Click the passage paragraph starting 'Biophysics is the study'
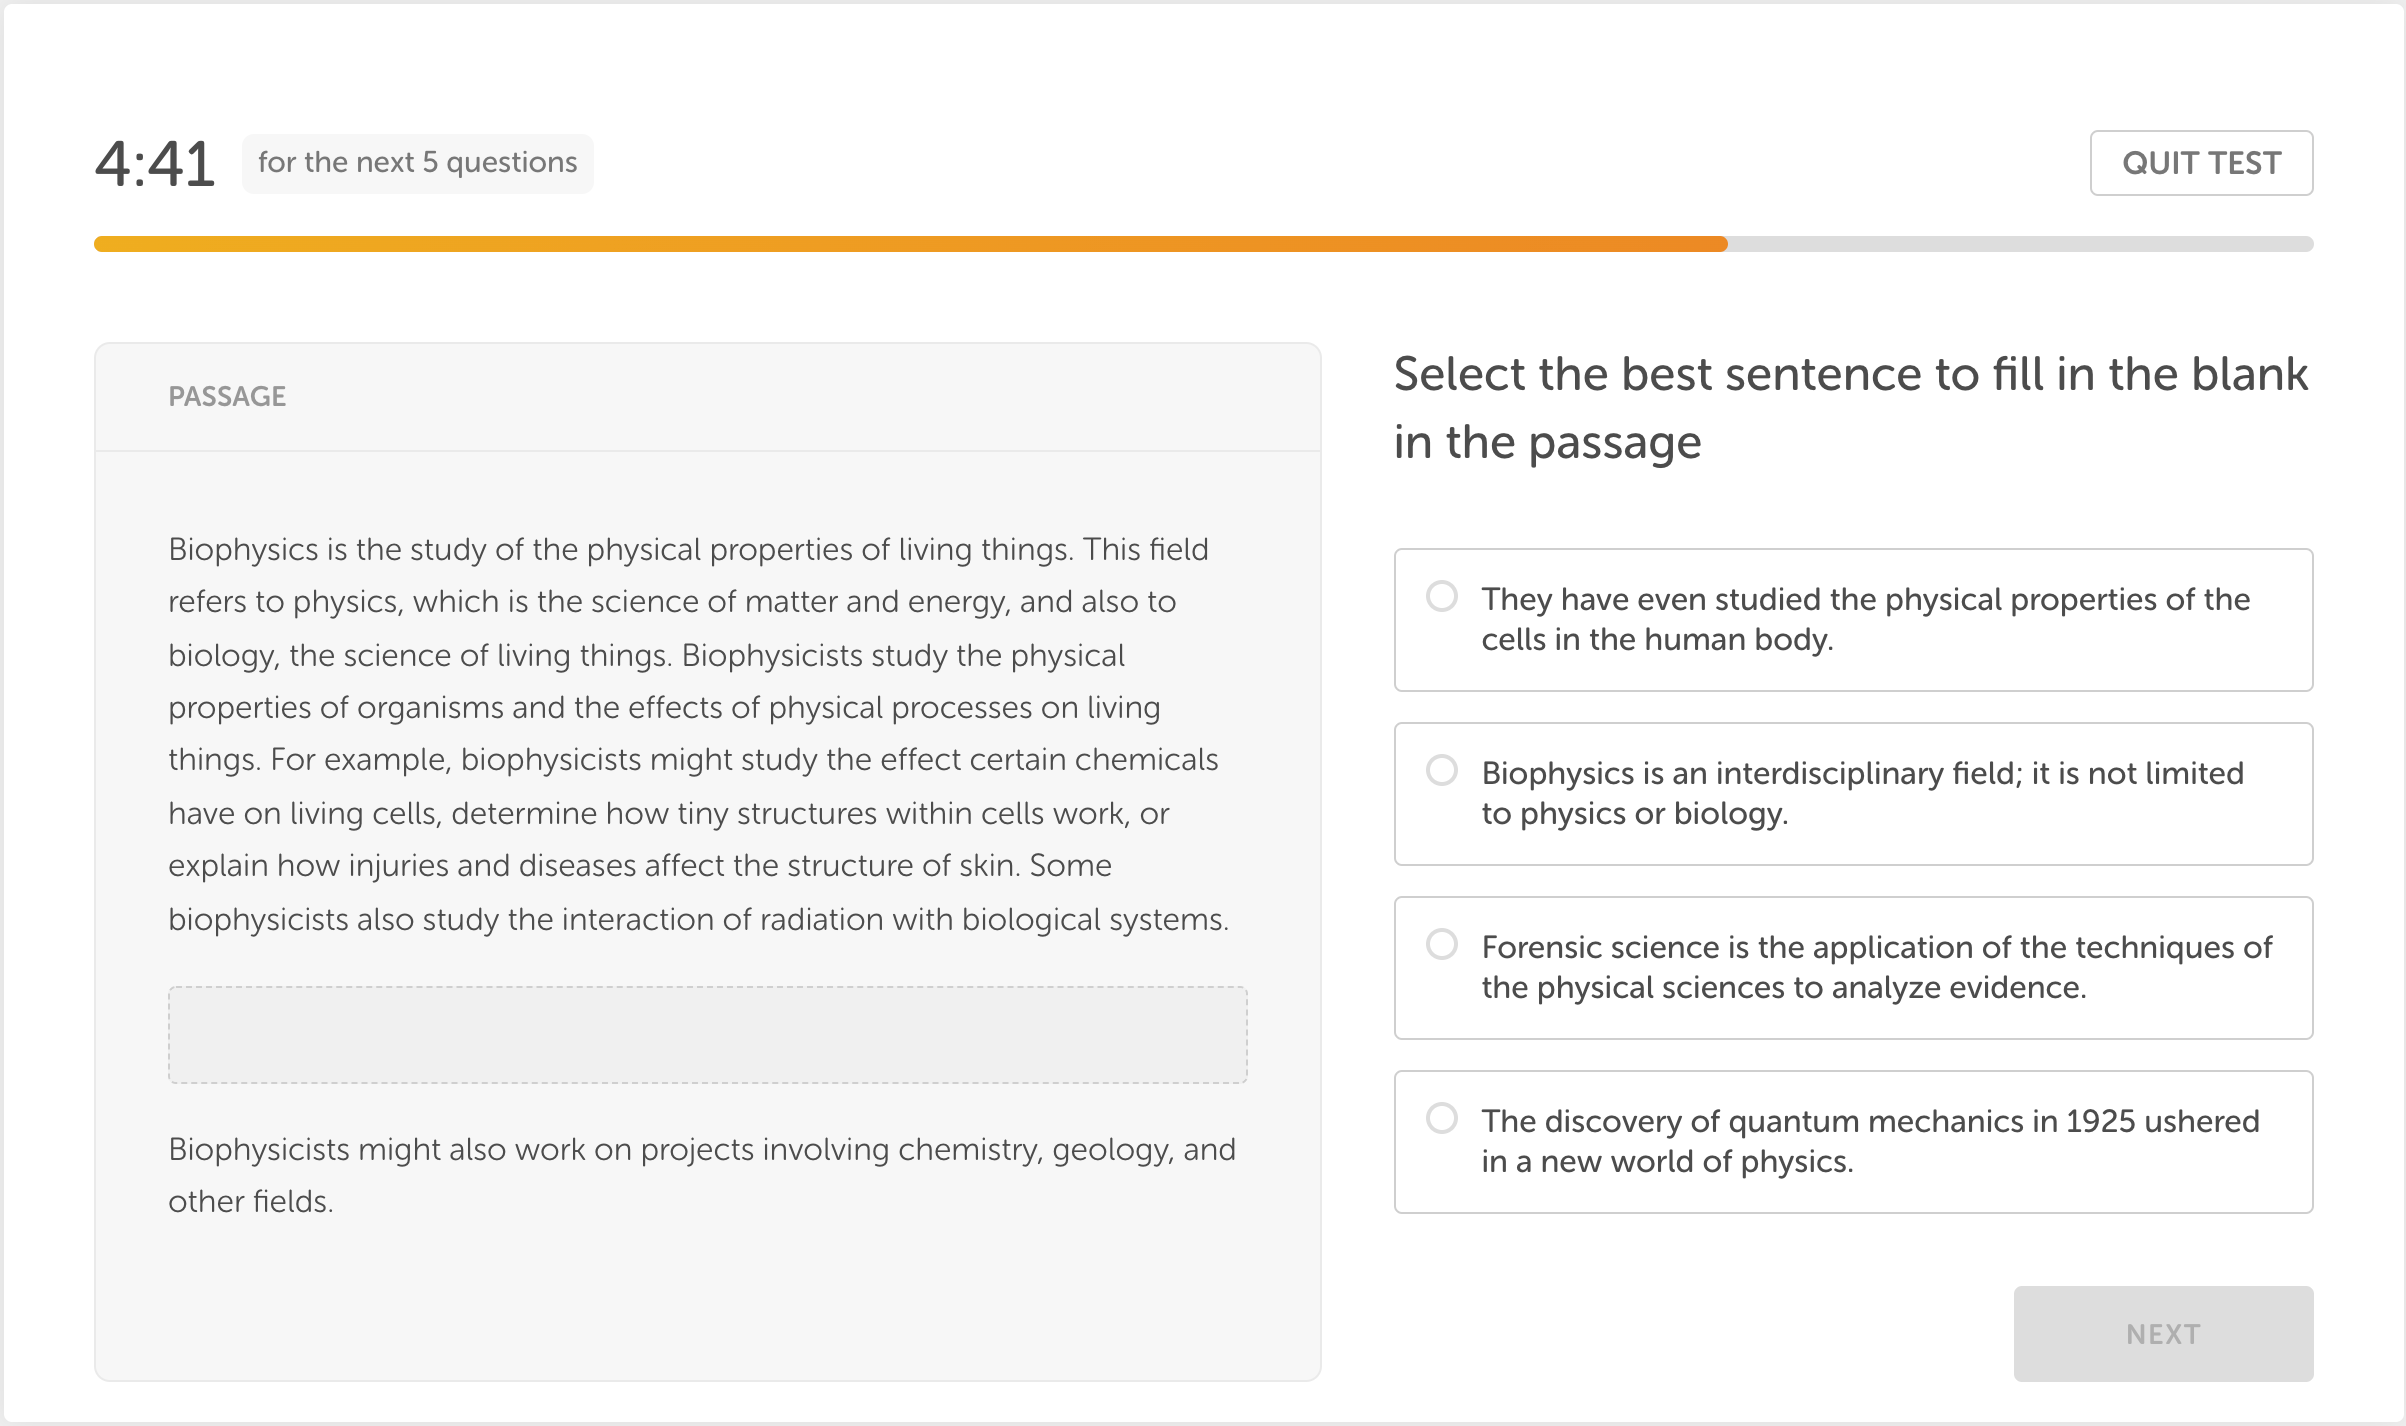 (x=700, y=734)
